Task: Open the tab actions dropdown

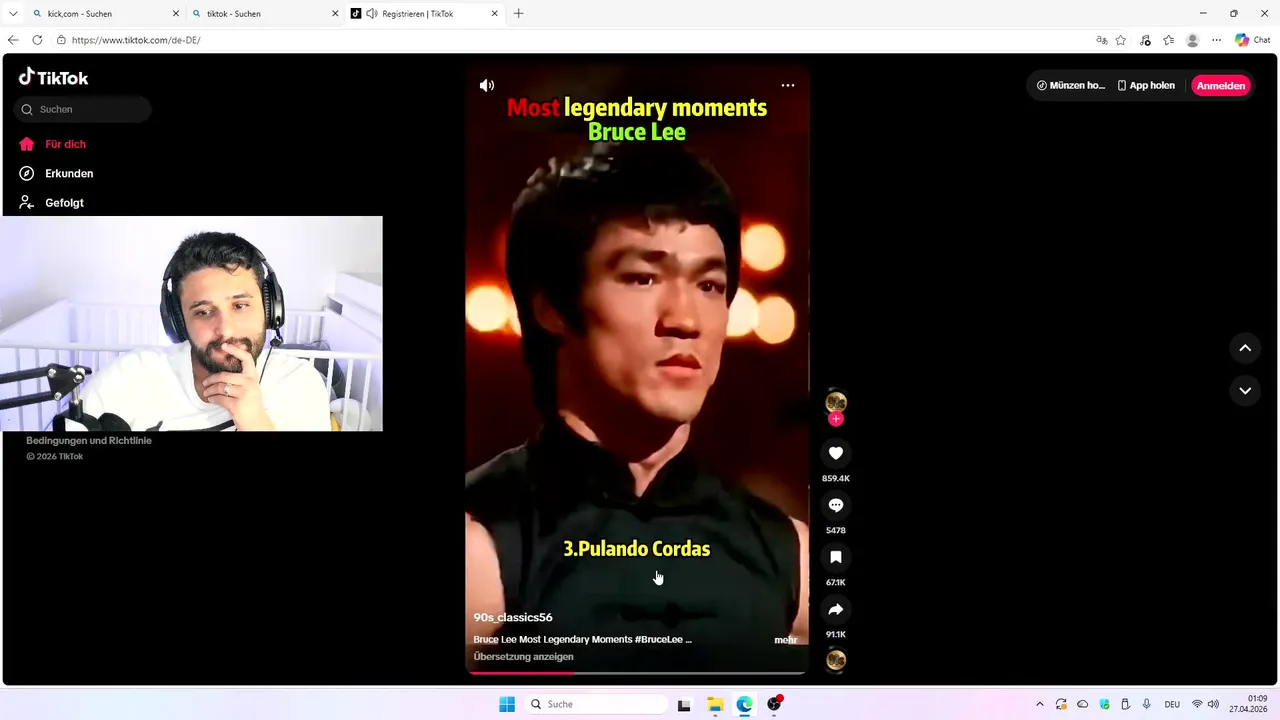Action: tap(13, 14)
